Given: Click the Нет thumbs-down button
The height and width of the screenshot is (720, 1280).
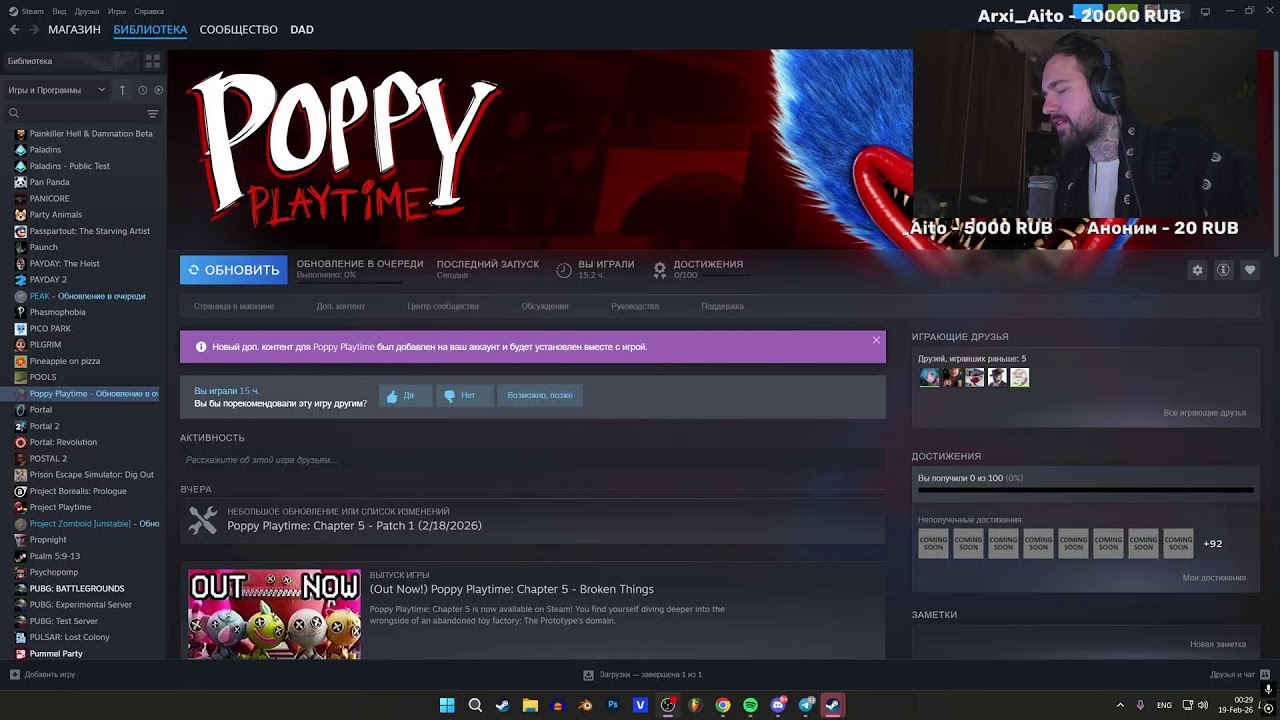Looking at the screenshot, I should coord(465,396).
